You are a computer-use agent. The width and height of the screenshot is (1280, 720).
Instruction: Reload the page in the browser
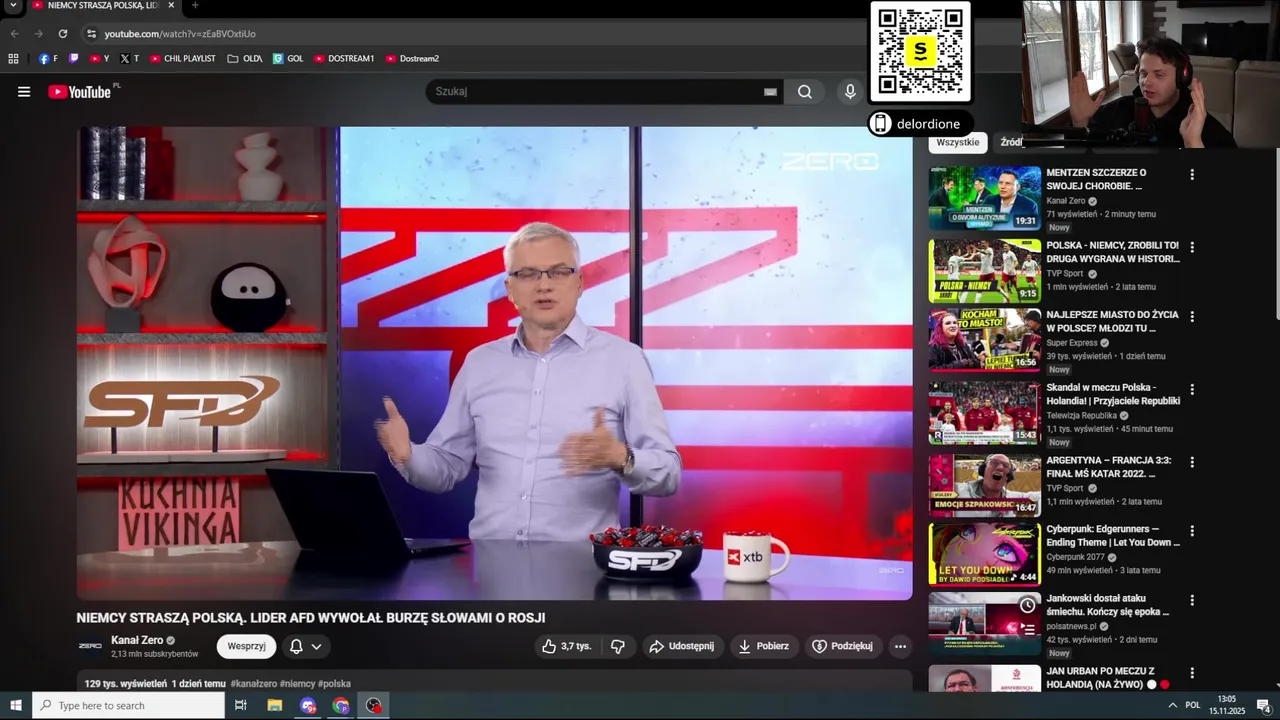tap(62, 34)
